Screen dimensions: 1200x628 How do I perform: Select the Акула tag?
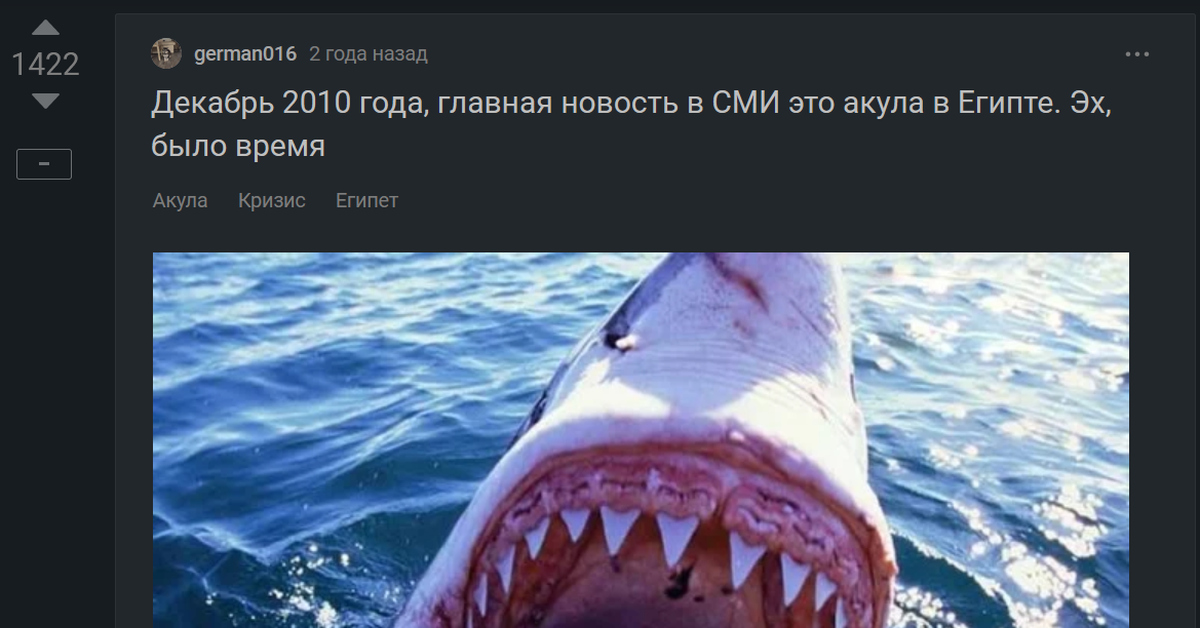(180, 200)
